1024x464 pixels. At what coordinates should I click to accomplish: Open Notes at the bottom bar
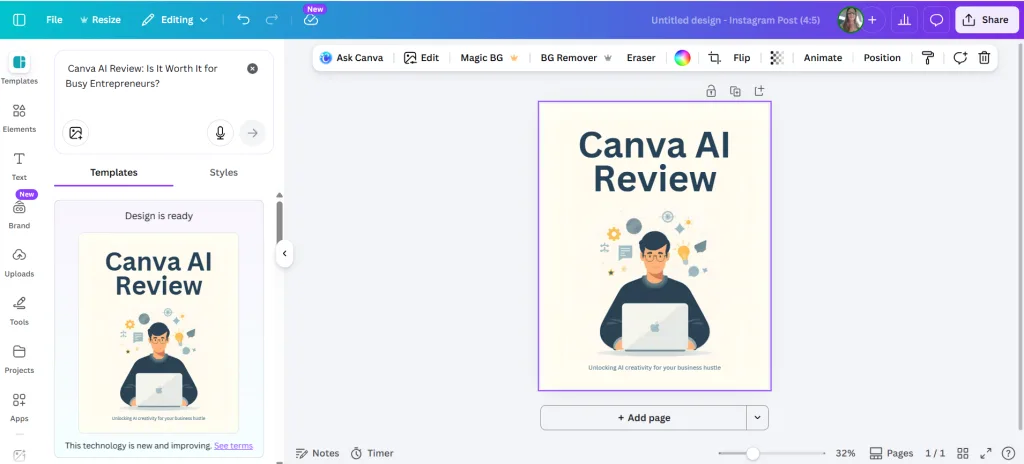pos(317,453)
